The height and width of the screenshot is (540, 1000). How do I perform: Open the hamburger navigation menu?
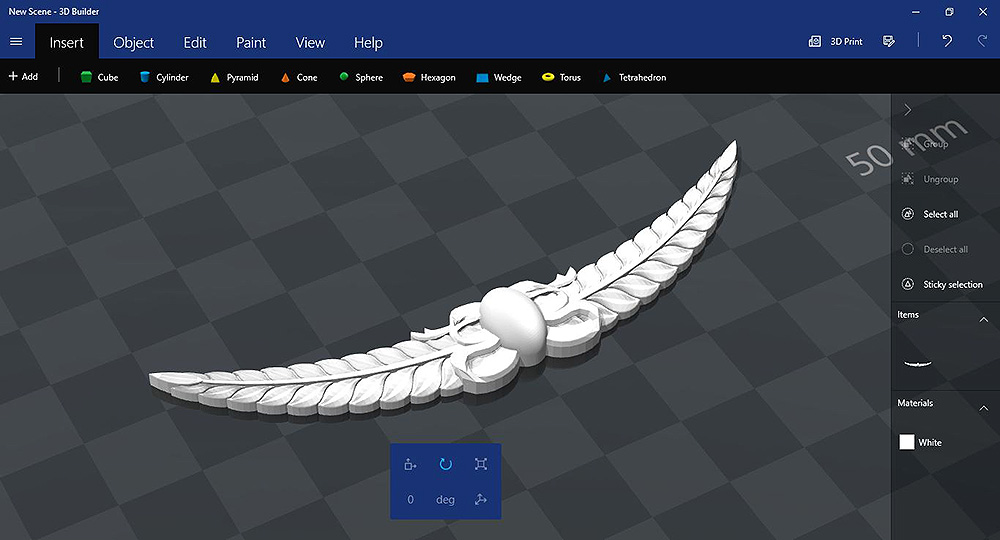coord(16,42)
